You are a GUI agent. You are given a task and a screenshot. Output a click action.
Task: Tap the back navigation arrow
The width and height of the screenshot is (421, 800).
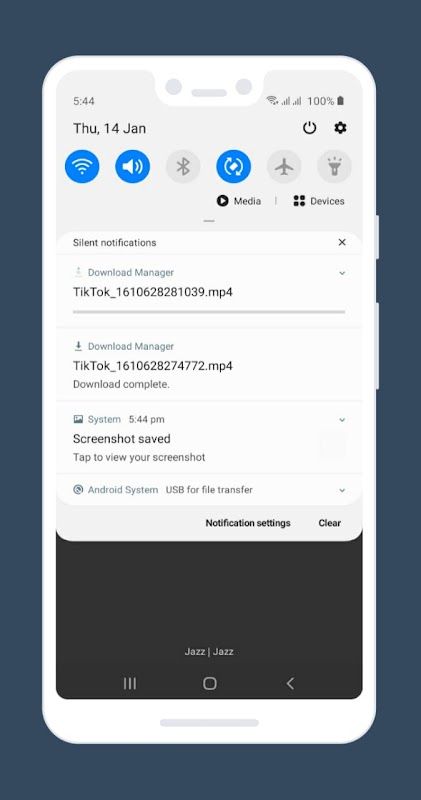pos(290,684)
